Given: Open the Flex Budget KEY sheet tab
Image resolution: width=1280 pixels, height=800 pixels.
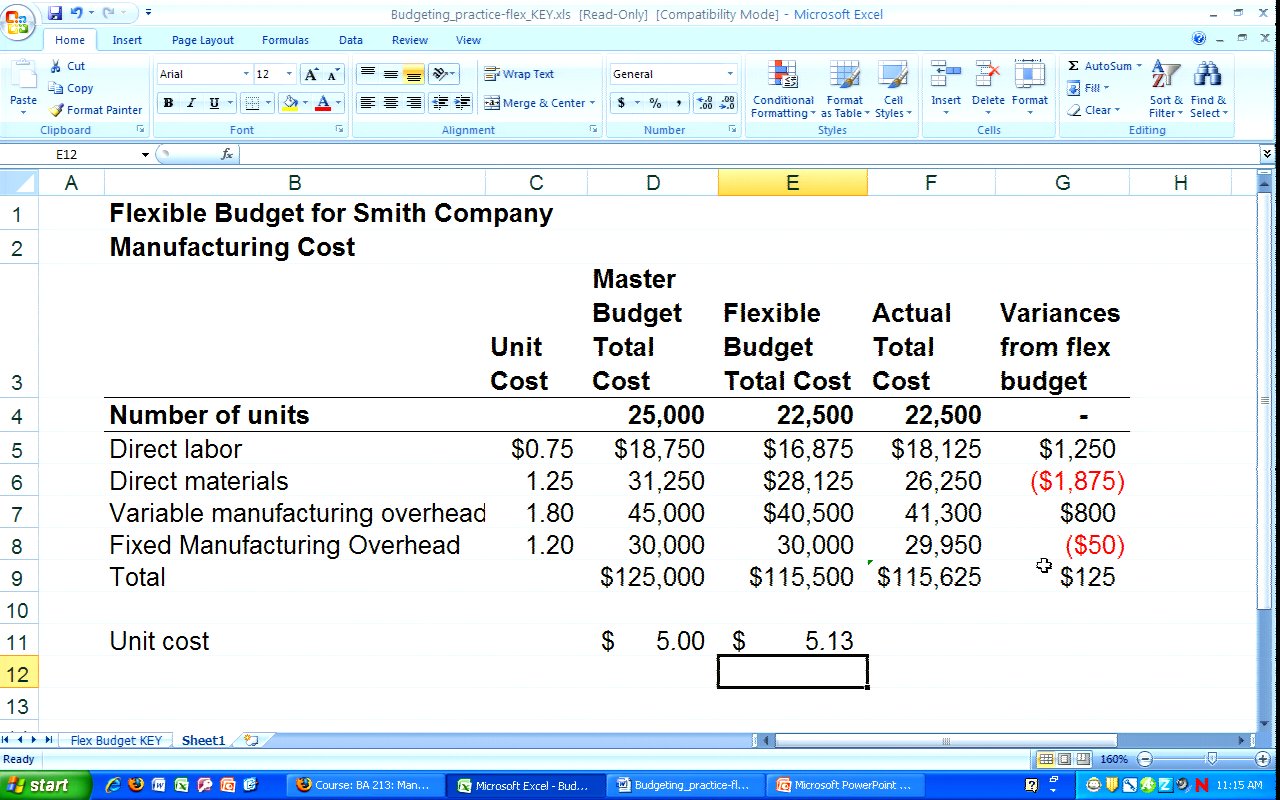Looking at the screenshot, I should click(115, 741).
